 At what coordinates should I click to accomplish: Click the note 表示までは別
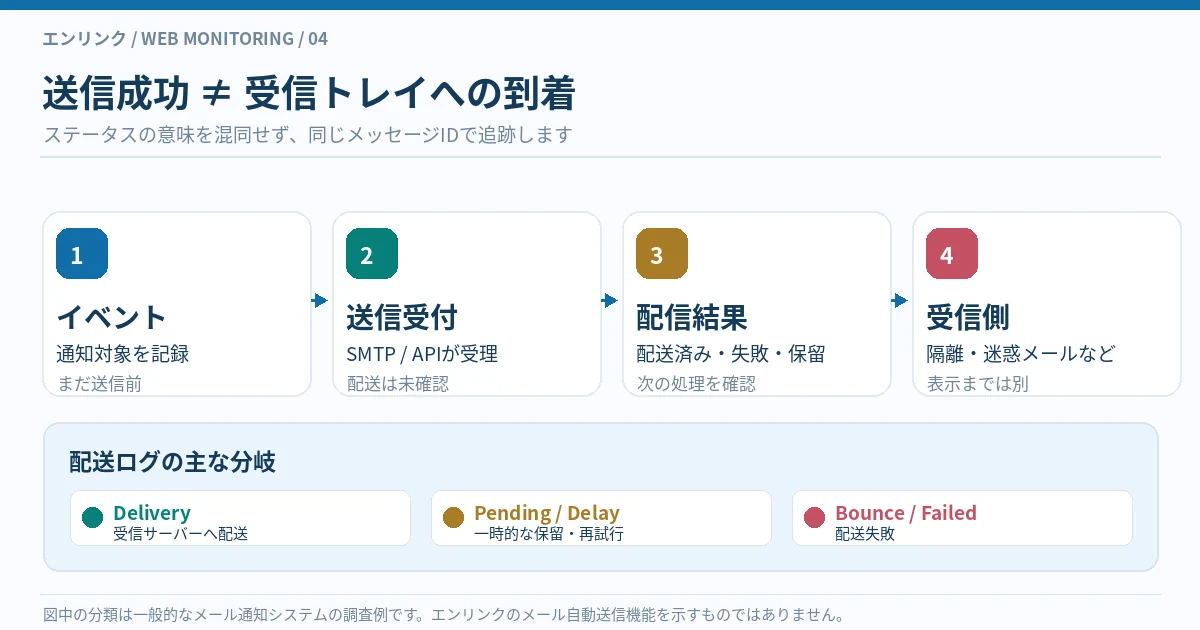977,383
